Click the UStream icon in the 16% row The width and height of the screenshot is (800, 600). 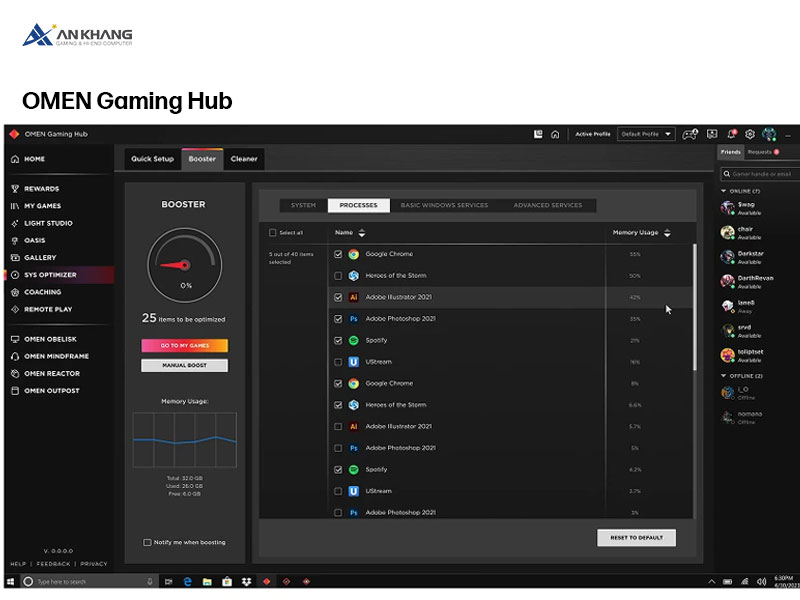tap(354, 362)
